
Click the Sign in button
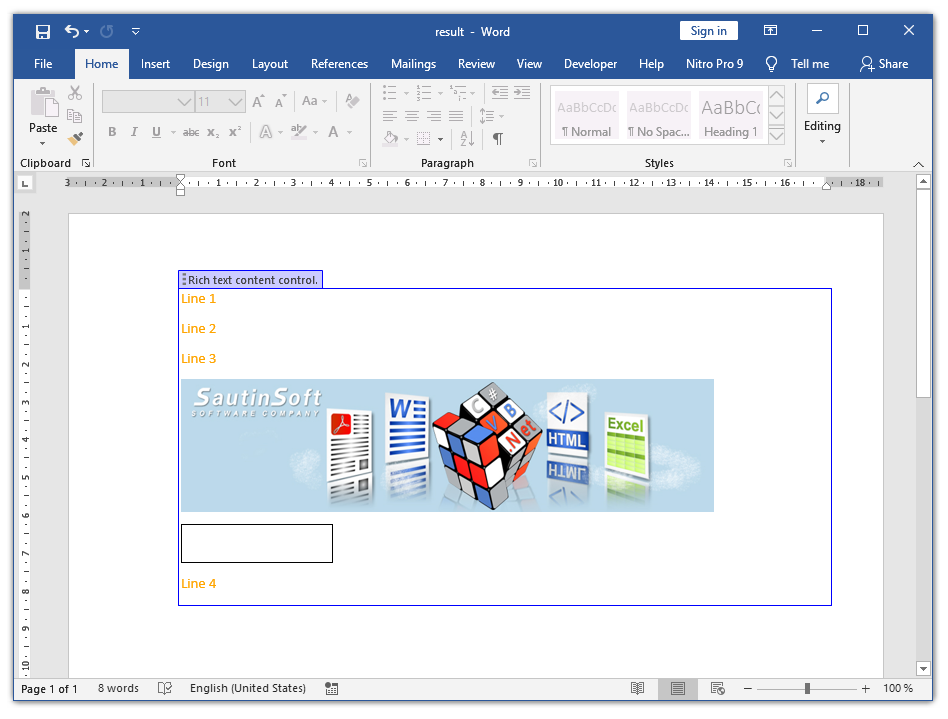pos(708,31)
